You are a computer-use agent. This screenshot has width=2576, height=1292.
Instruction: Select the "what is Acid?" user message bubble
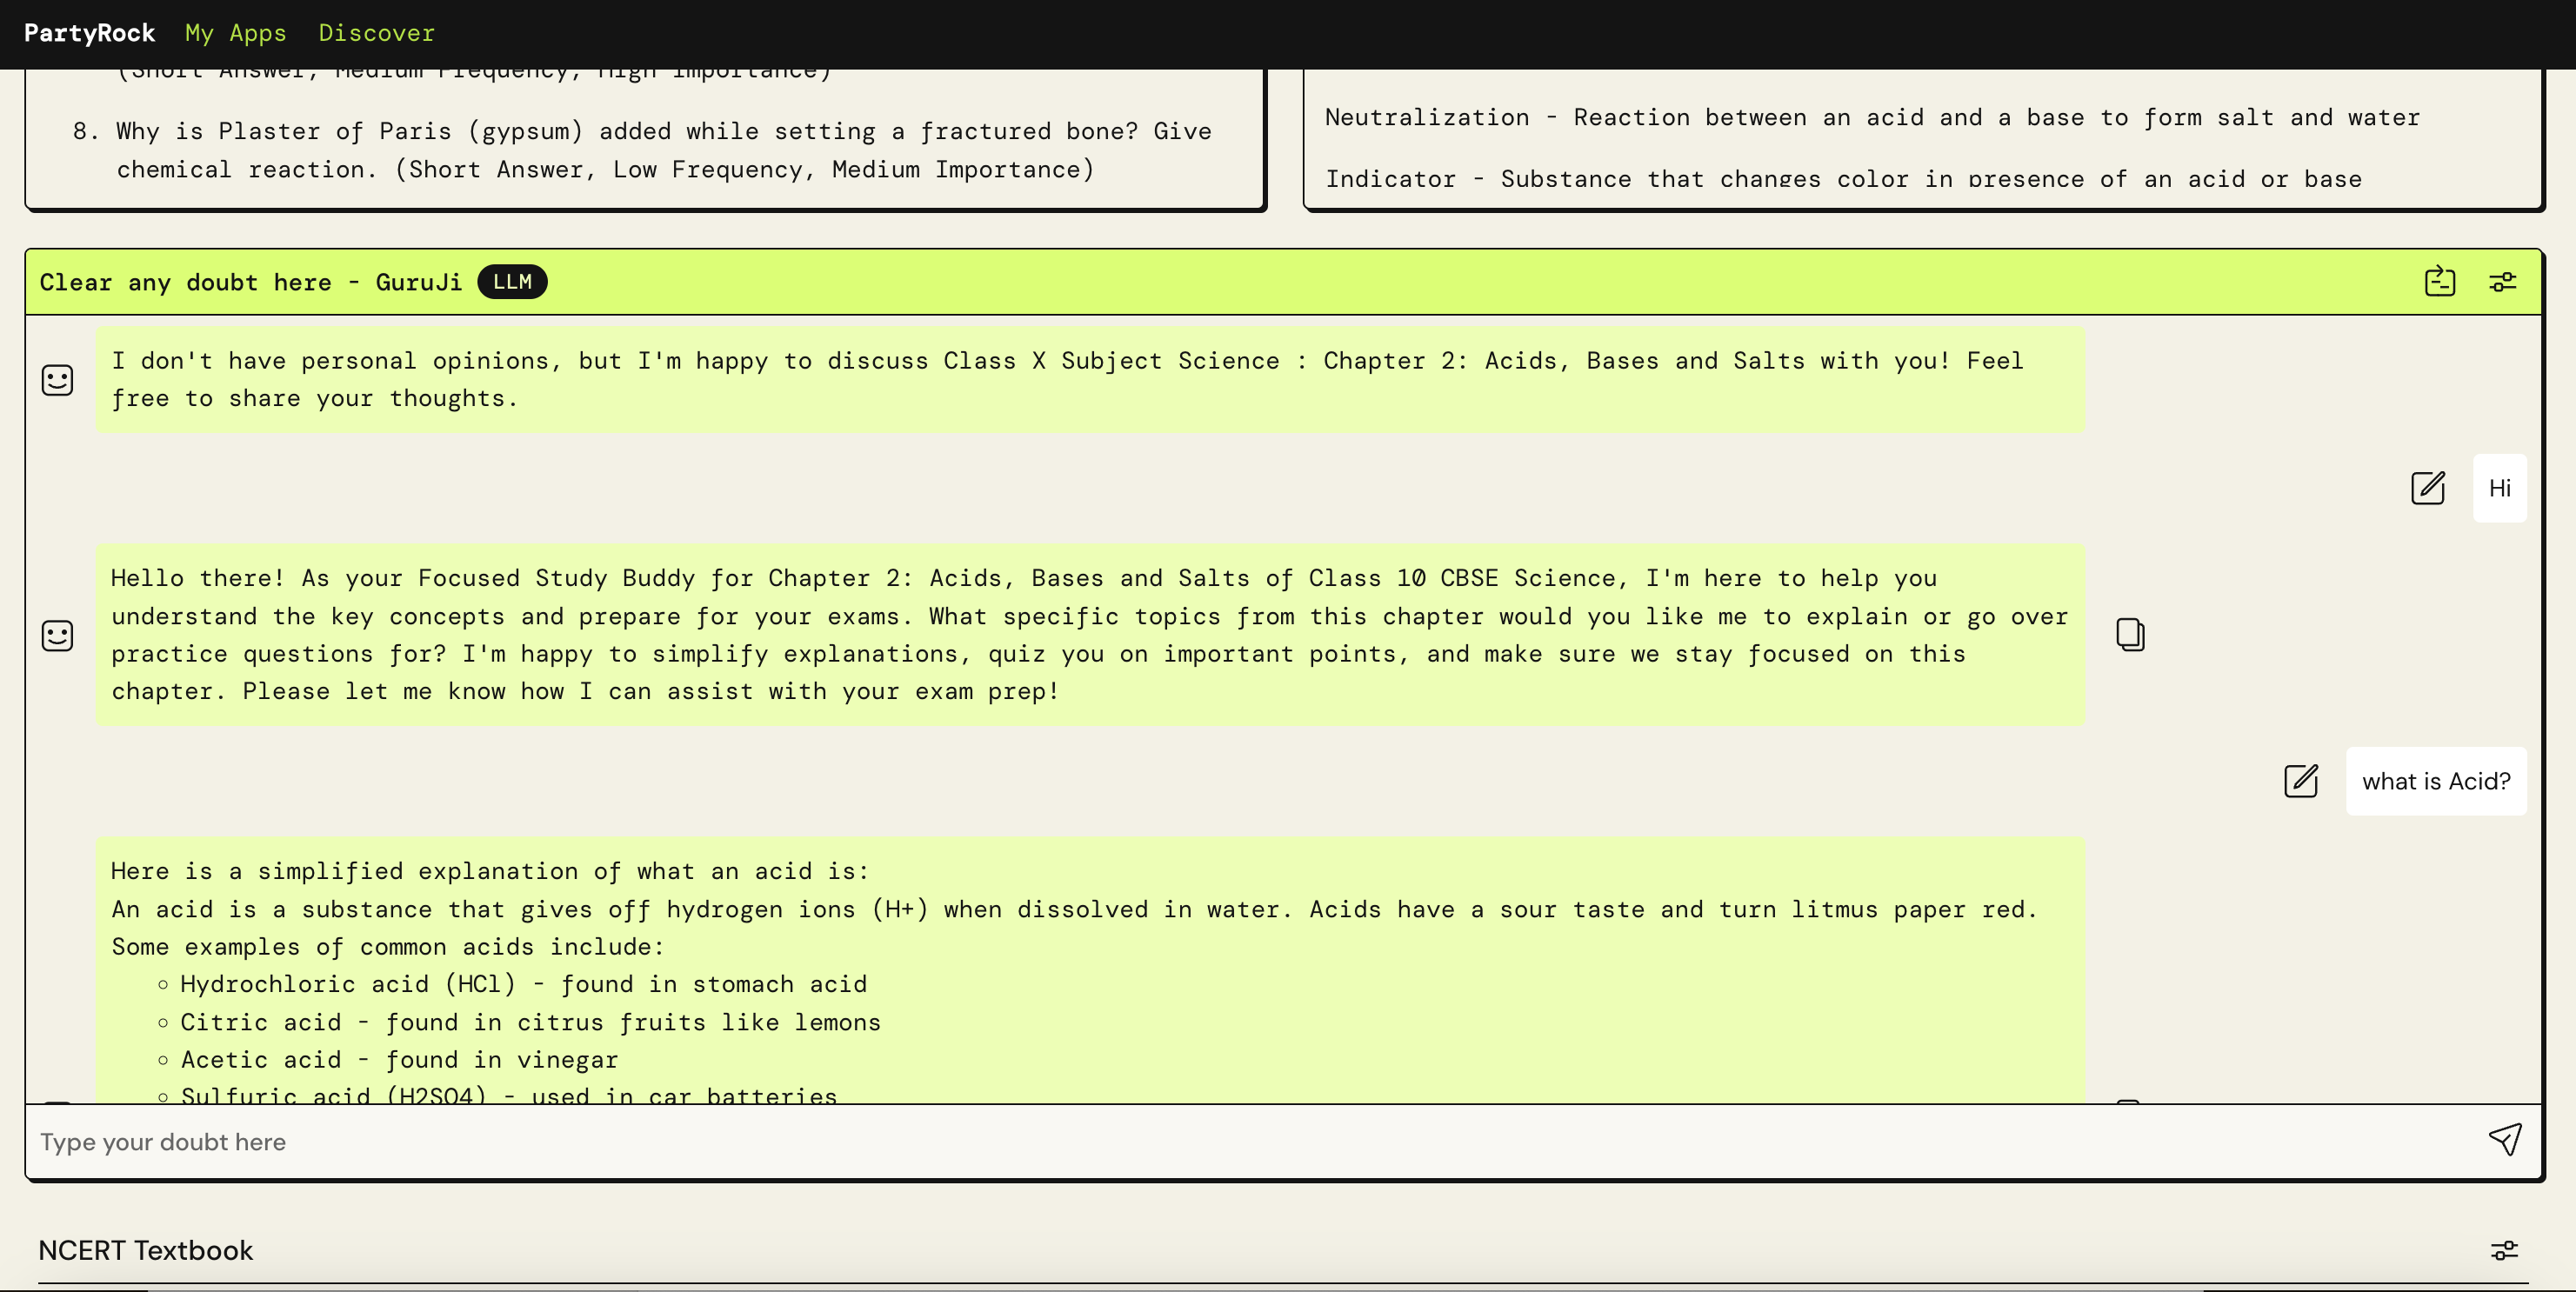coord(2435,781)
